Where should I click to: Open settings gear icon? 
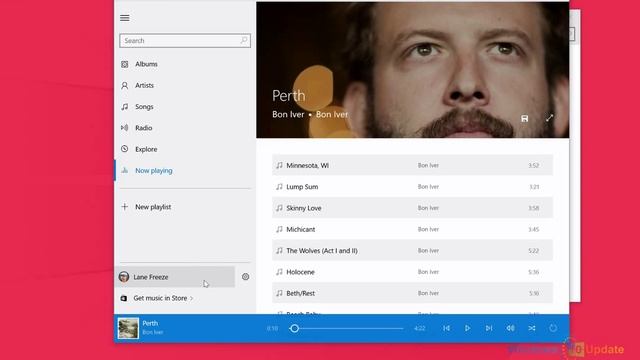tap(245, 277)
